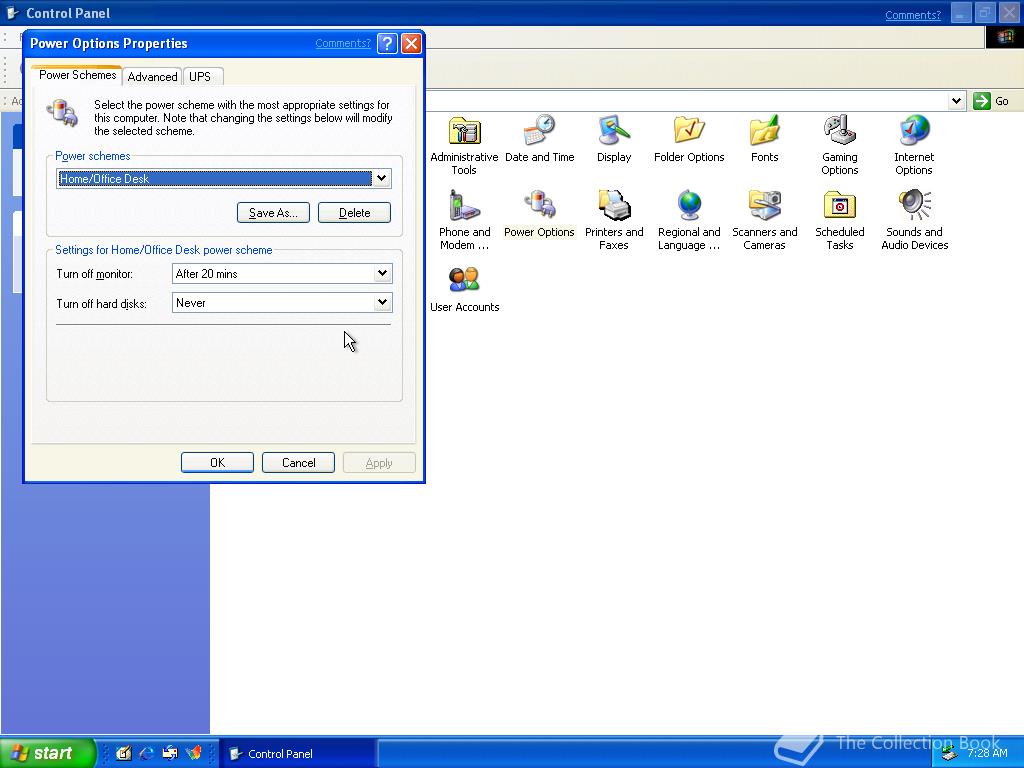Click the first quick launch icon beside Start
This screenshot has width=1024, height=768.
tap(123, 753)
